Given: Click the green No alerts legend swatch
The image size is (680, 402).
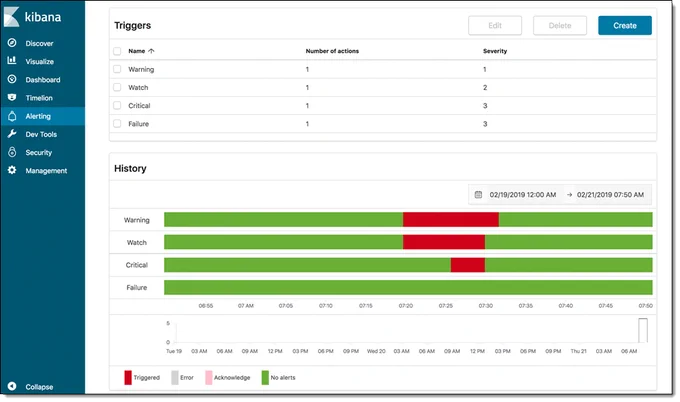Looking at the screenshot, I should tap(265, 377).
